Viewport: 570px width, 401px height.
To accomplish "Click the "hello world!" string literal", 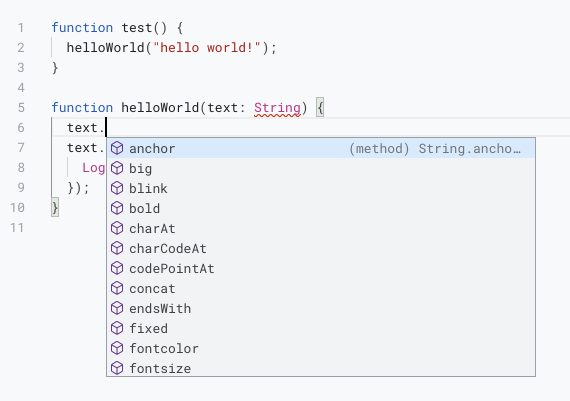I will pyautogui.click(x=207, y=48).
